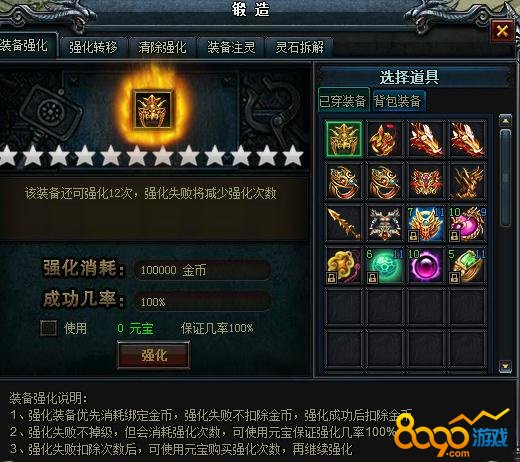520x462 pixels.
Task: Show 背包装备 backpack equipment list
Action: tap(398, 101)
